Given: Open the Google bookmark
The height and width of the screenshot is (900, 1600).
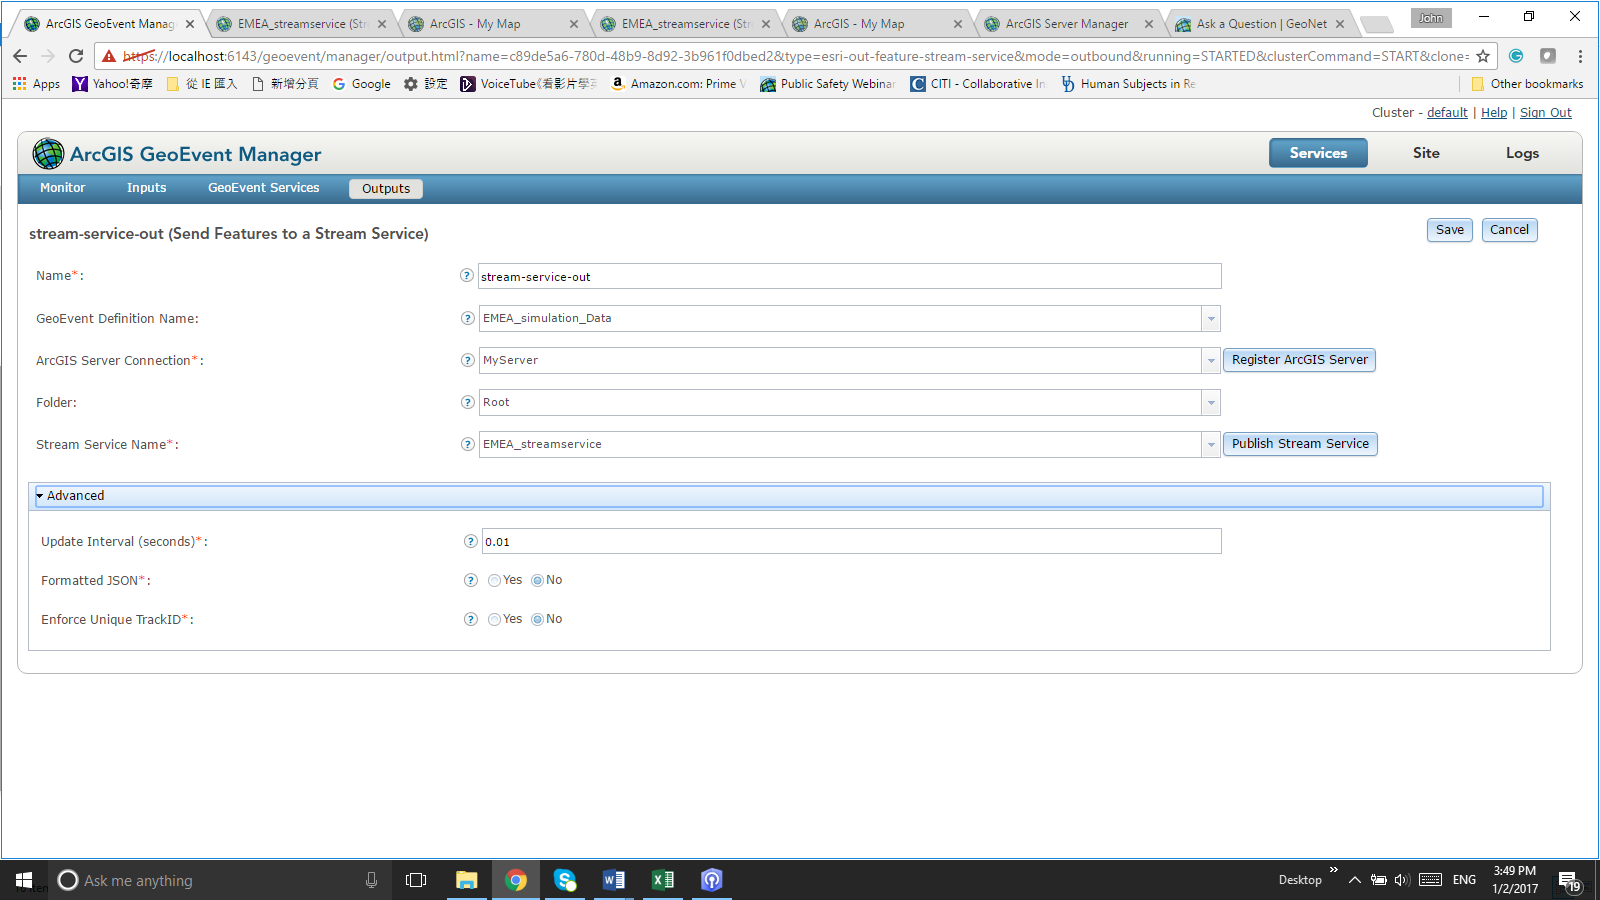Looking at the screenshot, I should point(361,84).
